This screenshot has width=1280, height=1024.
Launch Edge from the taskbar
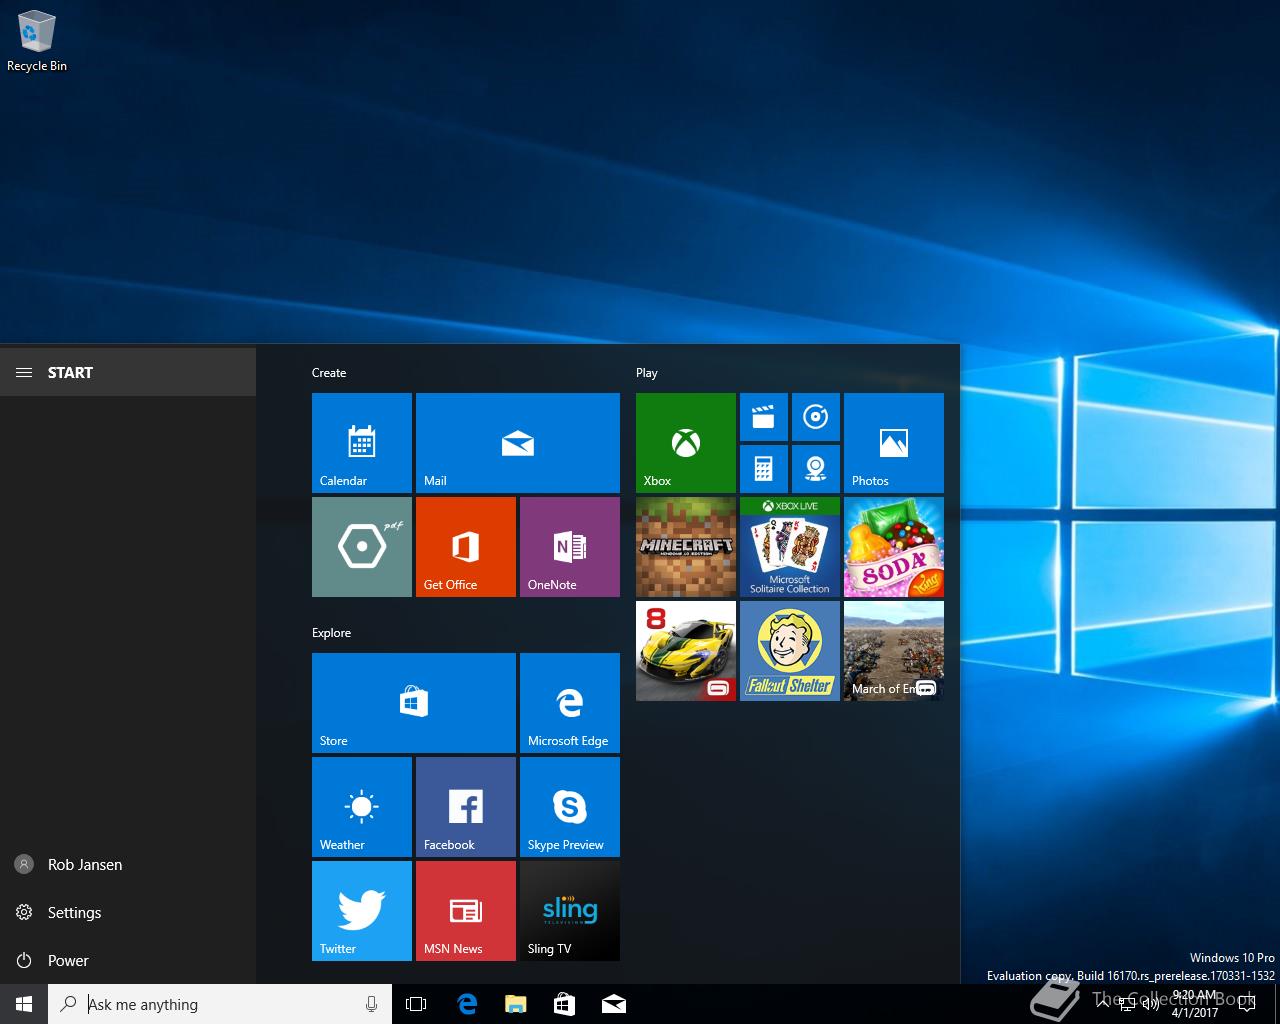coord(467,1004)
